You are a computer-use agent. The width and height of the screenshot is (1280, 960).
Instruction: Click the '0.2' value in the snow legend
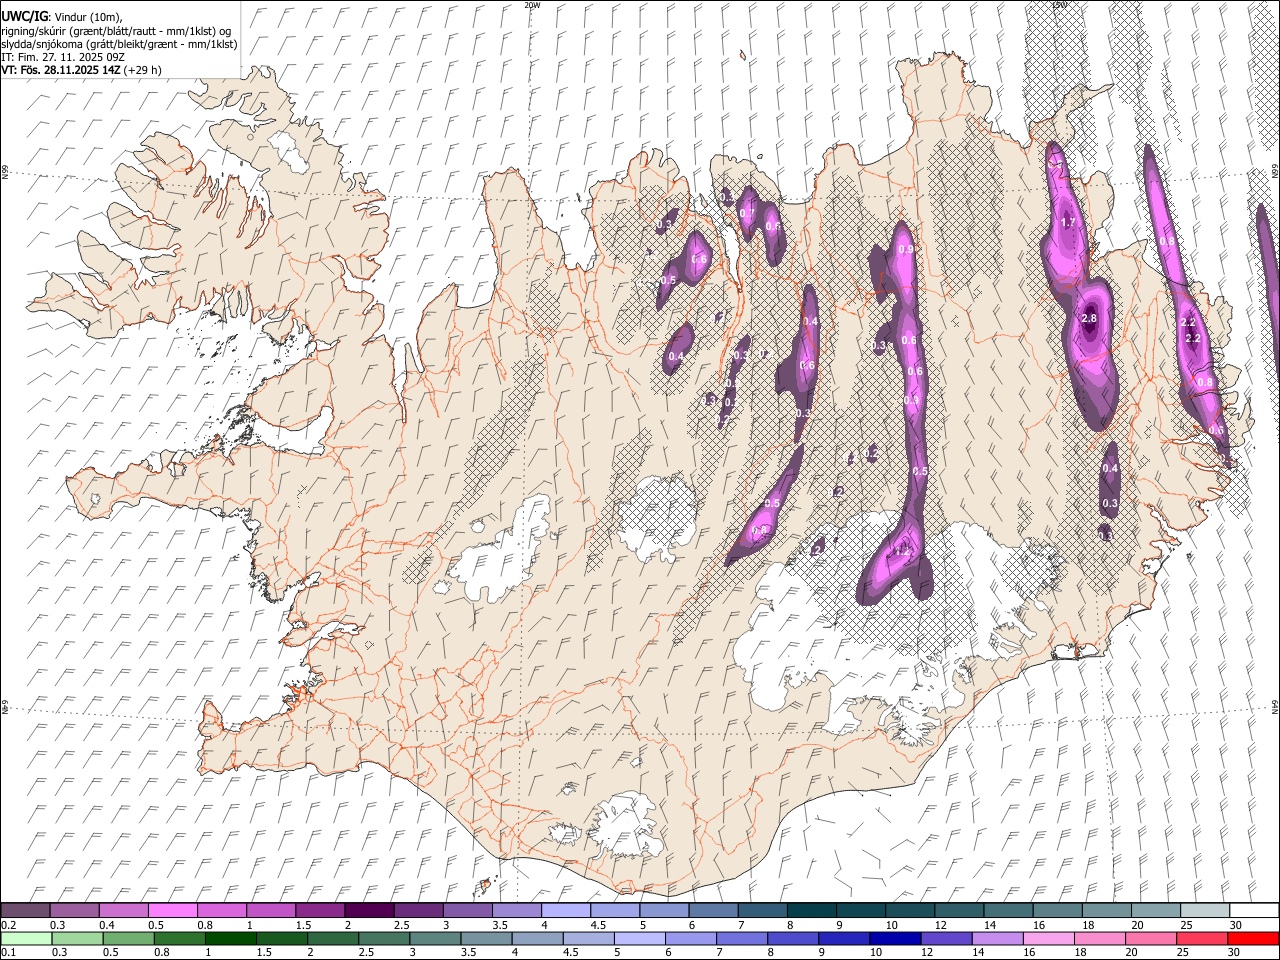pyautogui.click(x=9, y=925)
